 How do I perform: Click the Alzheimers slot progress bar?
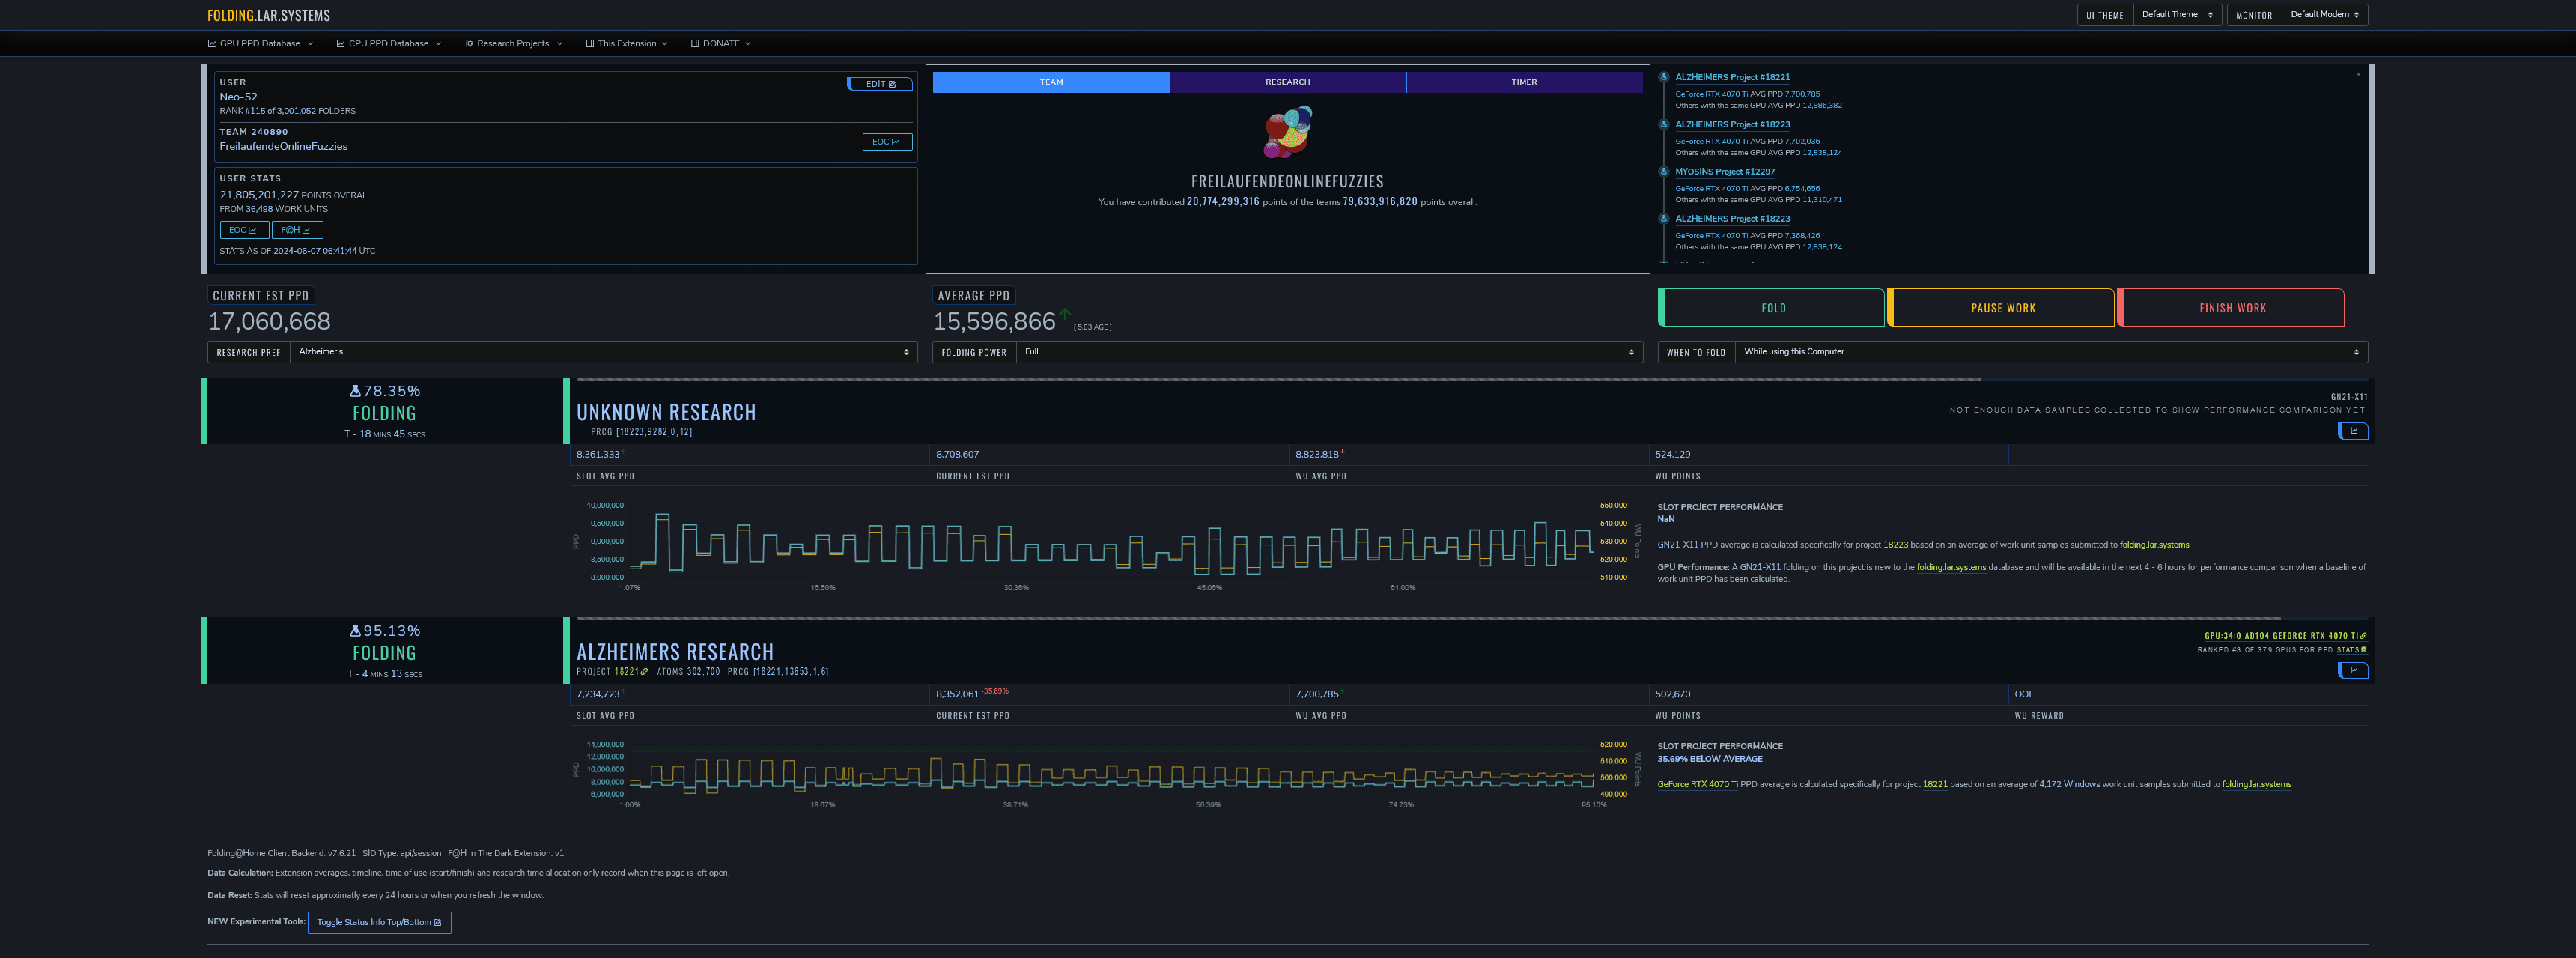click(1400, 619)
